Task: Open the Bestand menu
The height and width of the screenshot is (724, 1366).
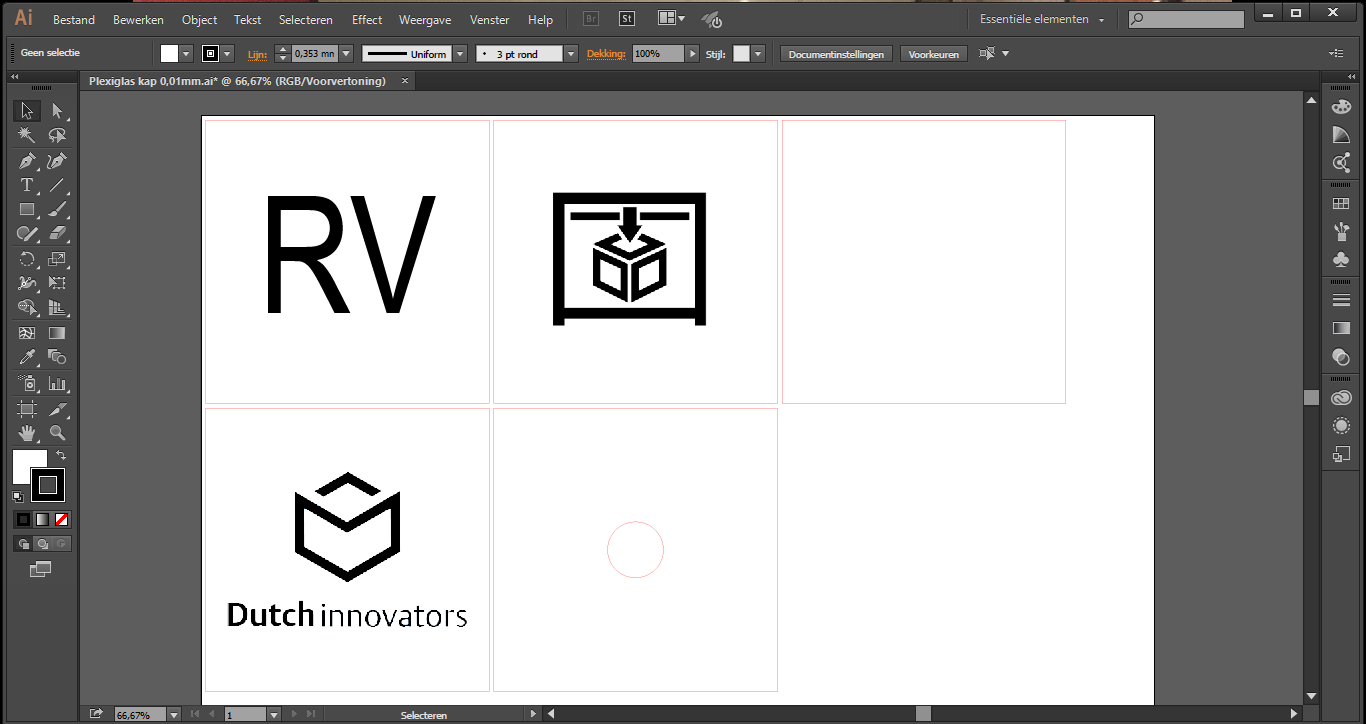Action: click(74, 20)
